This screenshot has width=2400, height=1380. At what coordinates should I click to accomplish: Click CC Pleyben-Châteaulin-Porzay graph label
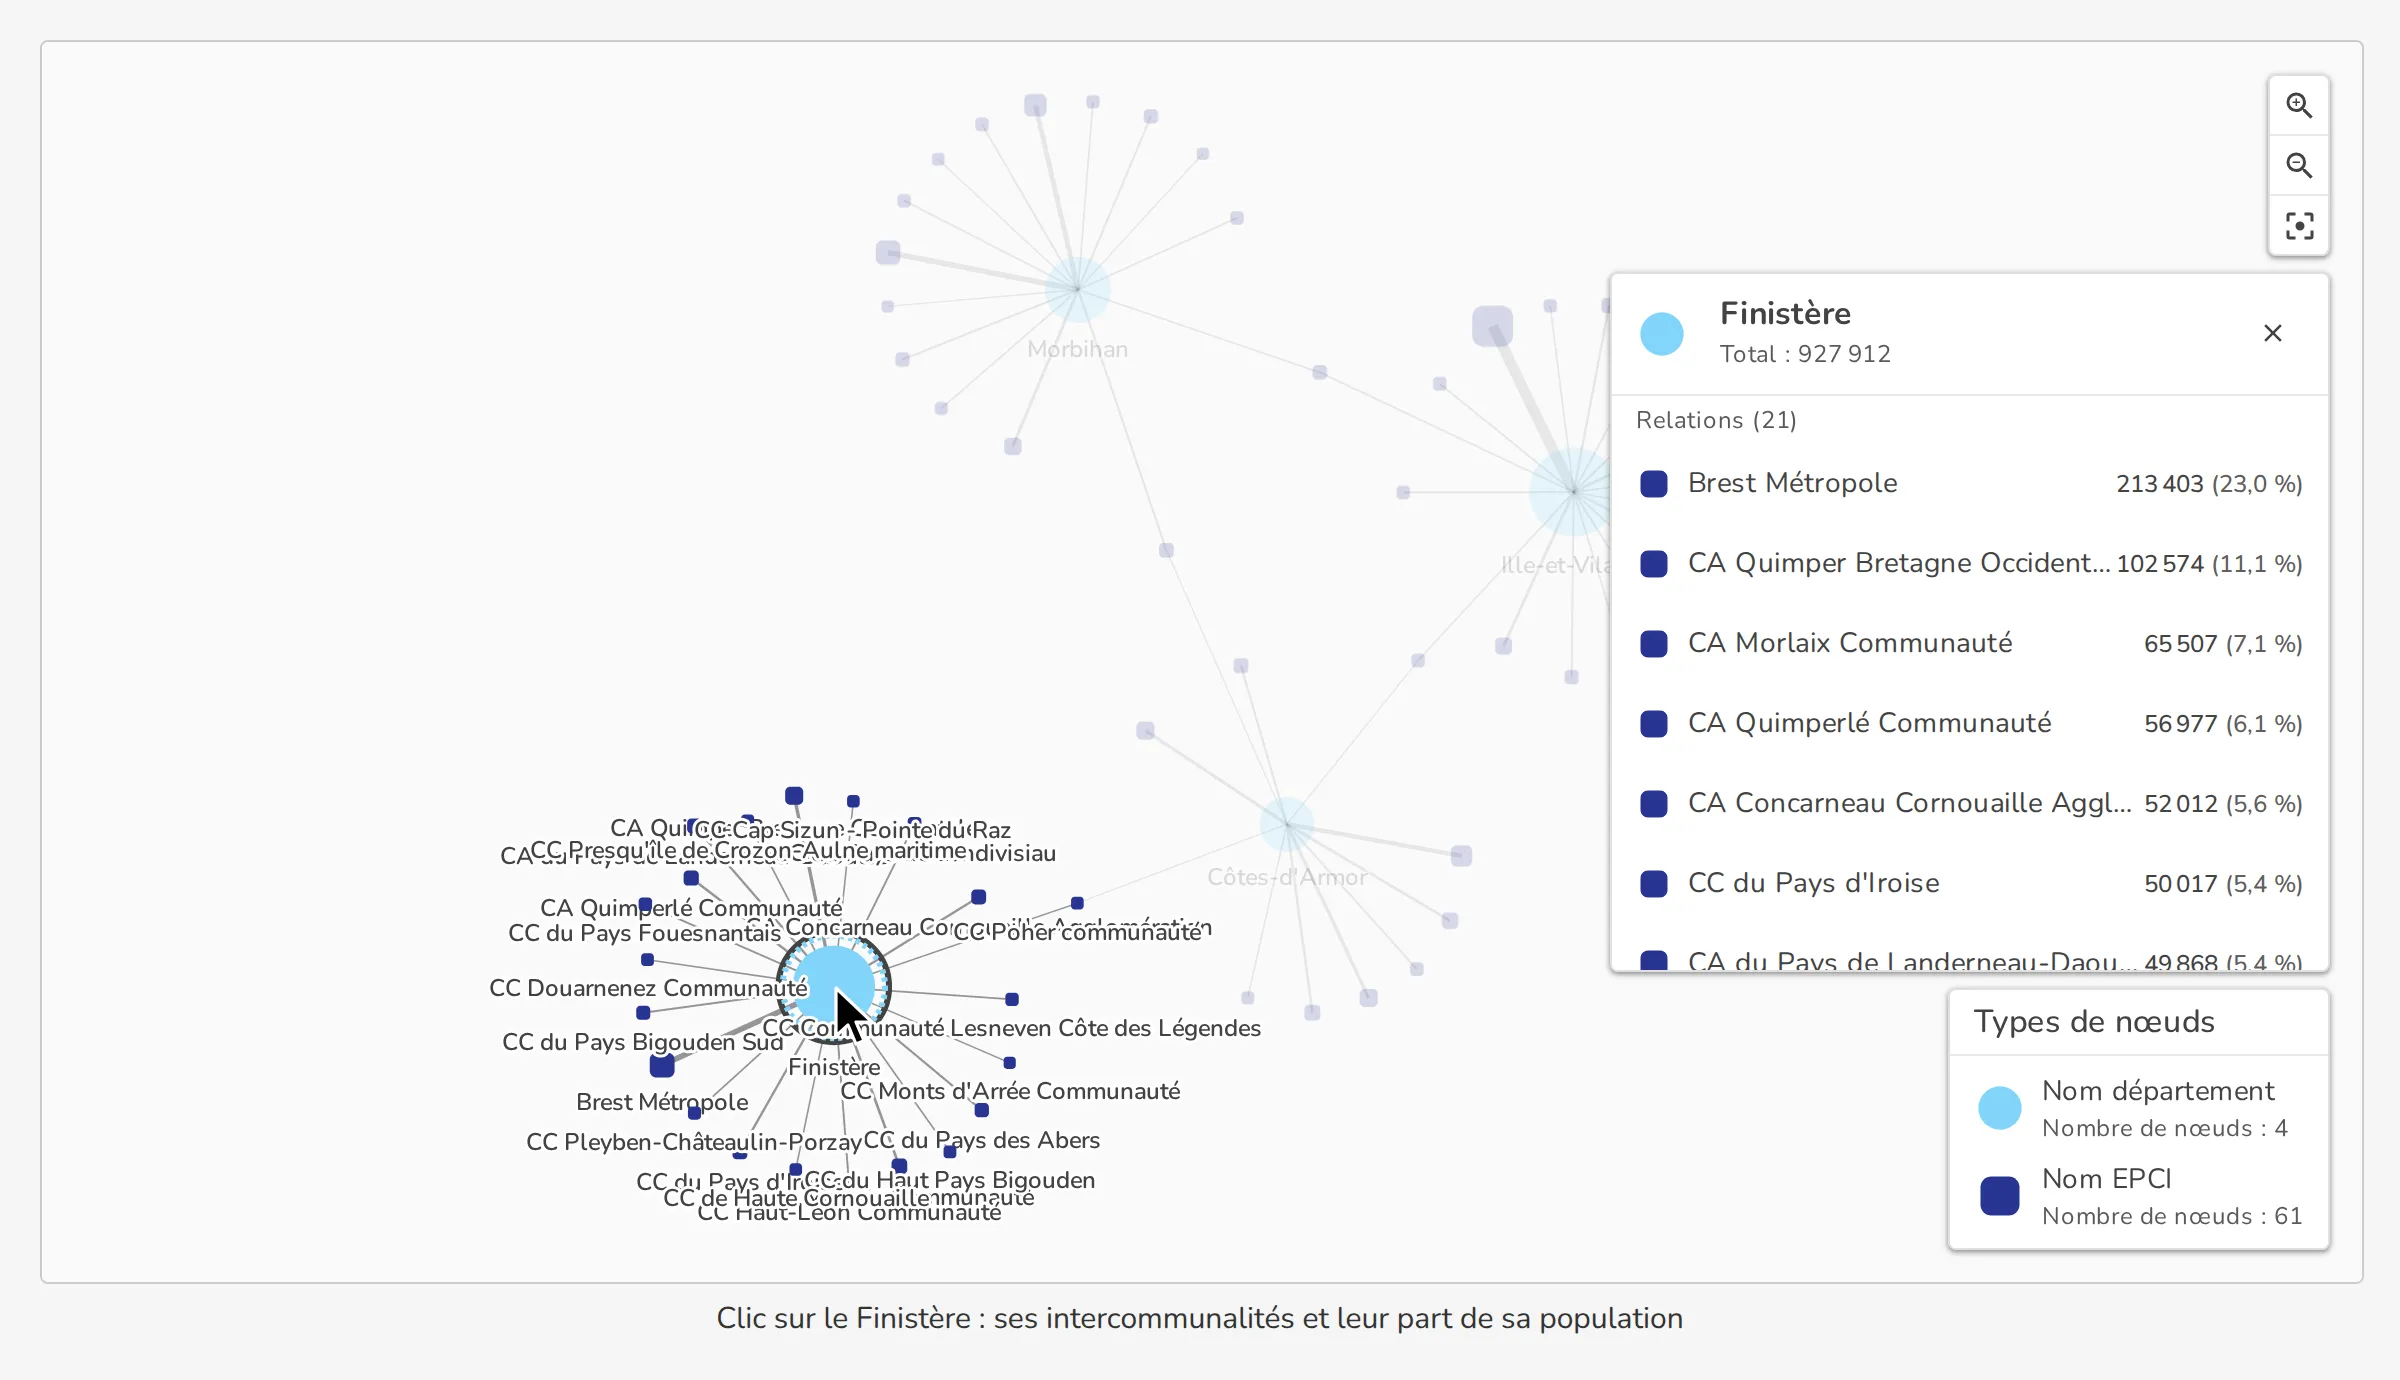(x=694, y=1142)
